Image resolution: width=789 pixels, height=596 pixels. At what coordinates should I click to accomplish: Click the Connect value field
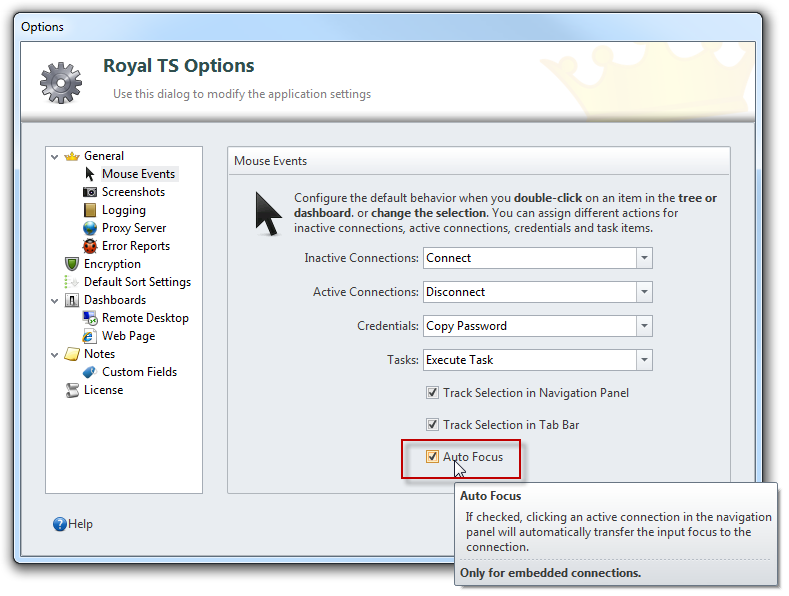pos(530,258)
